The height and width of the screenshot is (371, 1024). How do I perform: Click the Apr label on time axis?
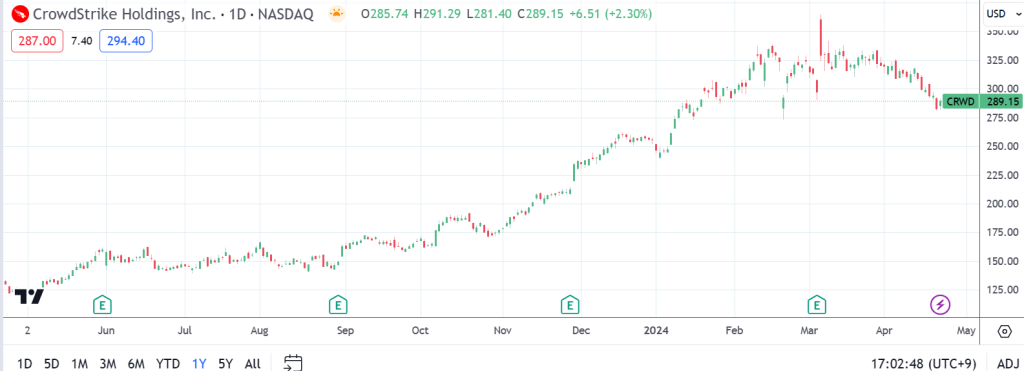884,331
